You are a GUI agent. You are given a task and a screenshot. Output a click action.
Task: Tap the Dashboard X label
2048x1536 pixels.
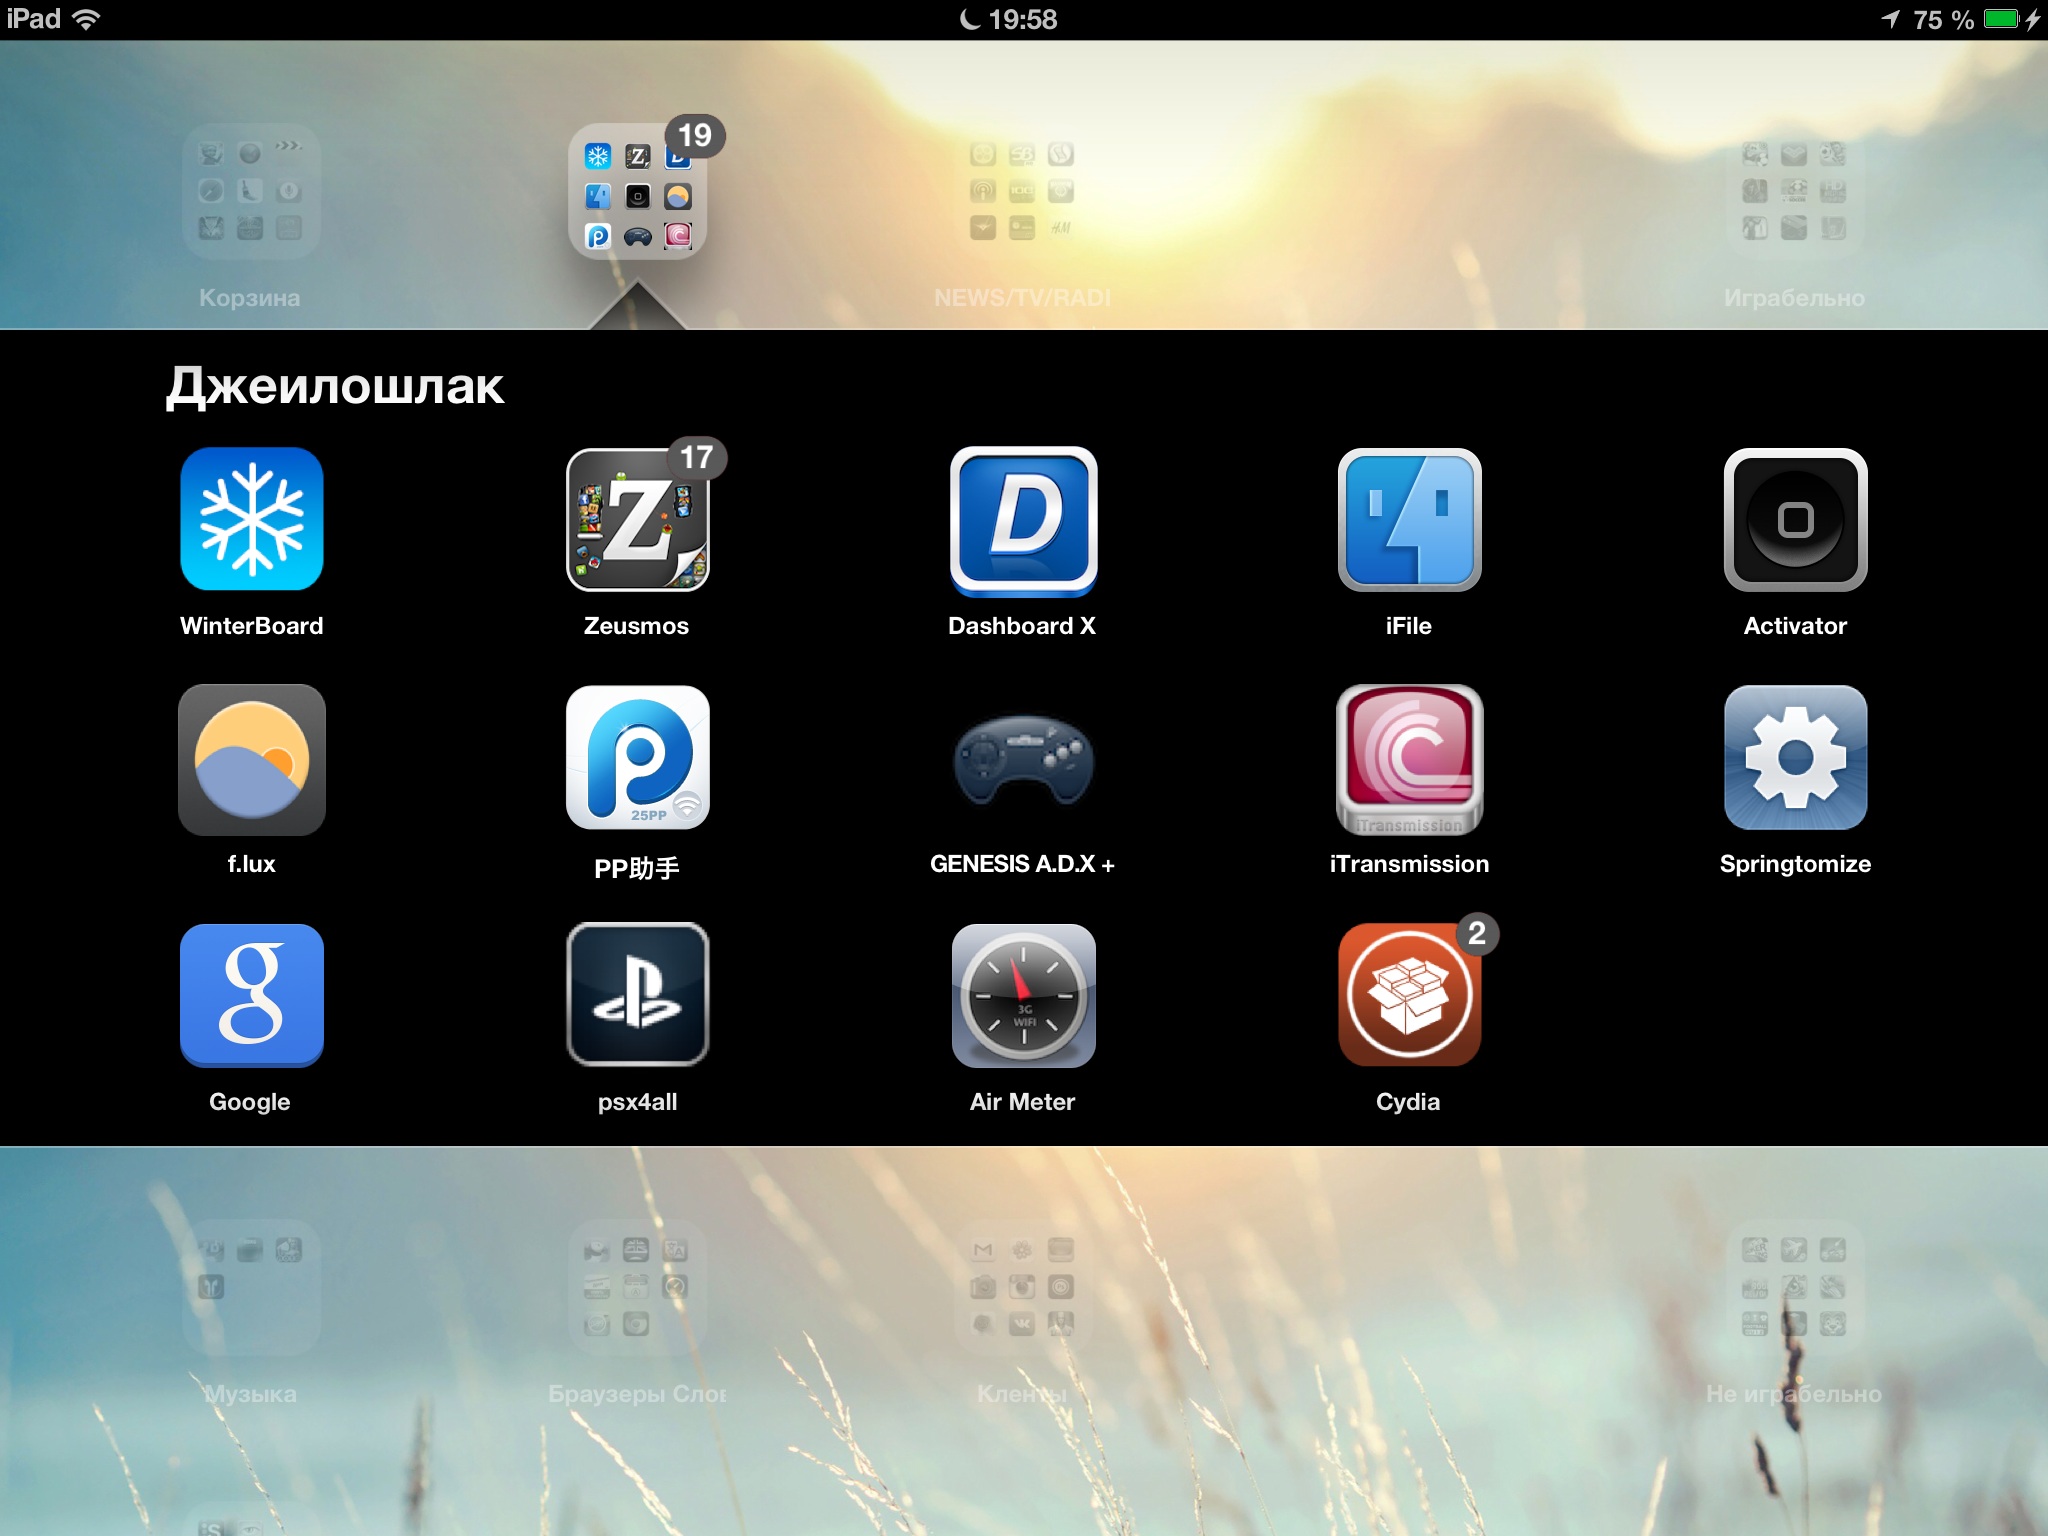tap(1022, 626)
